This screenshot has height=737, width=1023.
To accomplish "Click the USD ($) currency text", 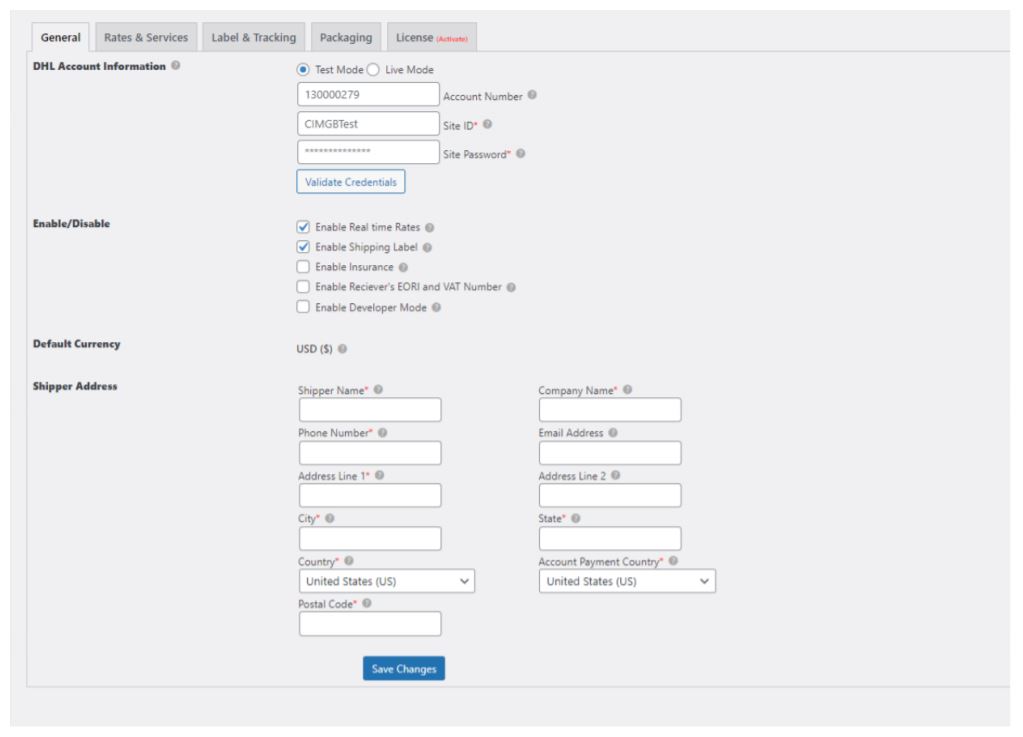I will (x=314, y=349).
